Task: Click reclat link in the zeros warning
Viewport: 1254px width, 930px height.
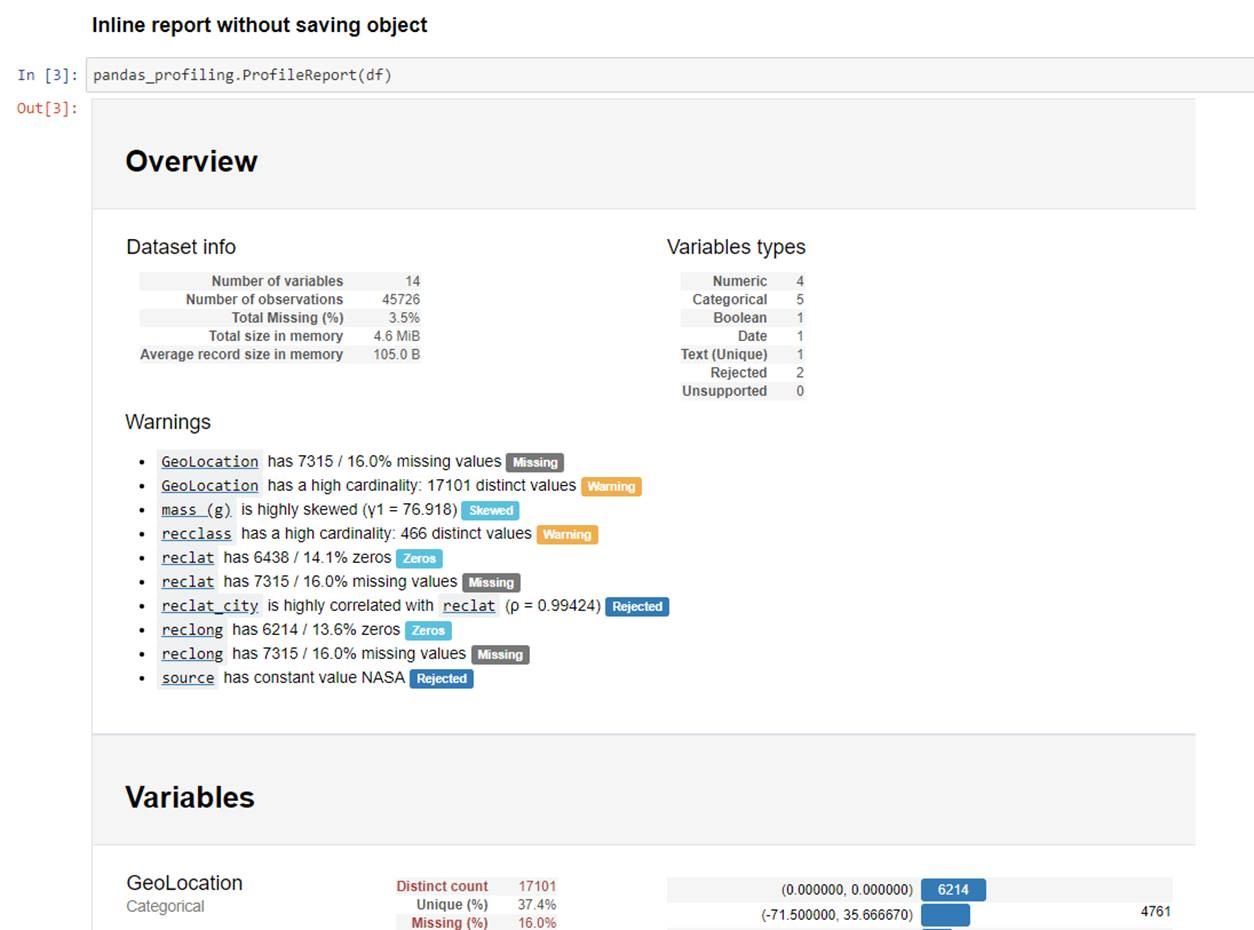Action: [x=188, y=558]
